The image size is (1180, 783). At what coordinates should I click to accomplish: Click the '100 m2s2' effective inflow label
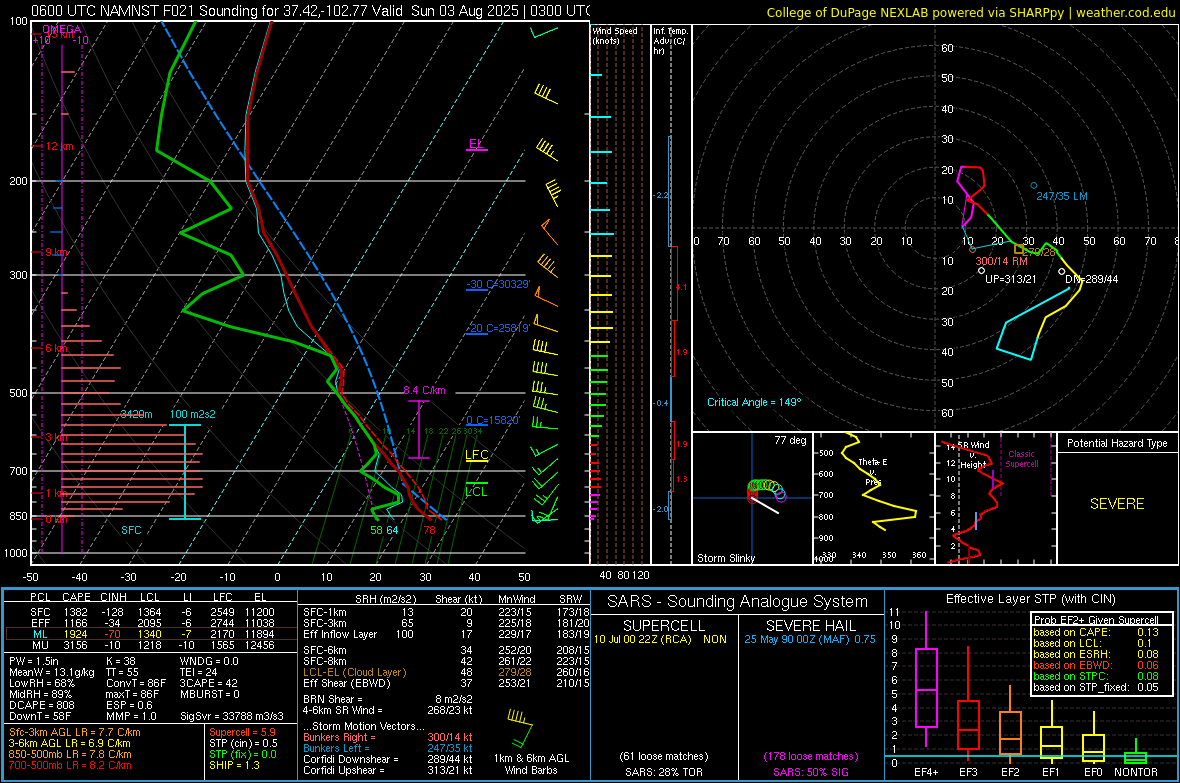pos(193,414)
